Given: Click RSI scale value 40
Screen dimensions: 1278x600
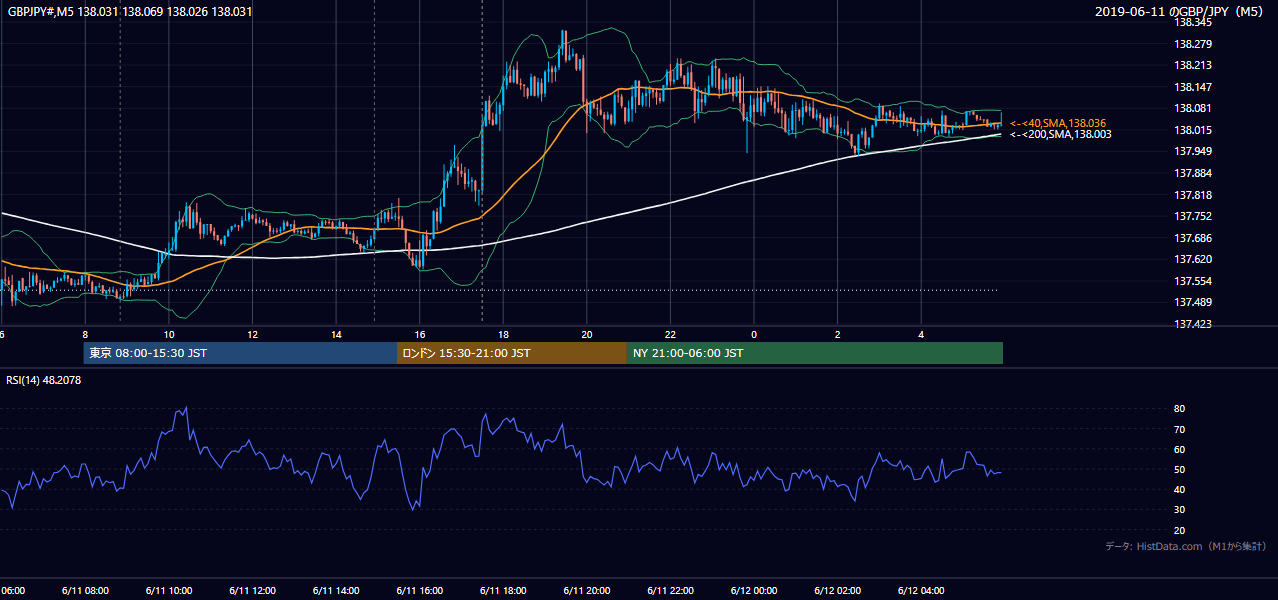Looking at the screenshot, I should tap(1180, 489).
